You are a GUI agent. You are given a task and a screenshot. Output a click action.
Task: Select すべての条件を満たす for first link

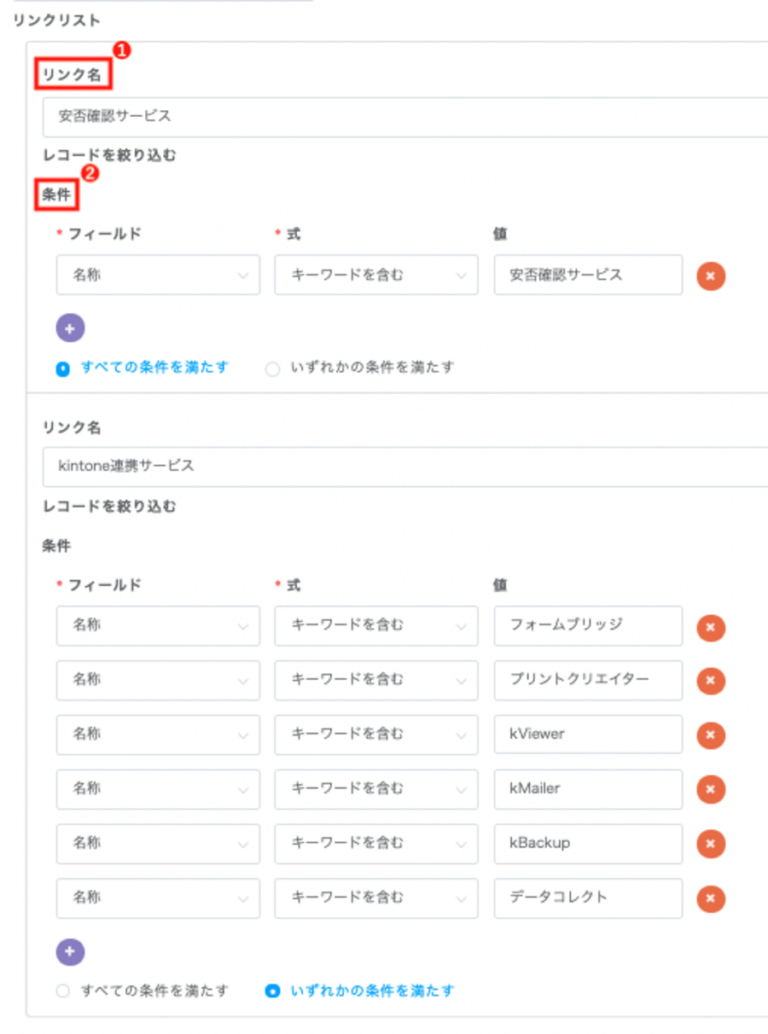(x=63, y=368)
